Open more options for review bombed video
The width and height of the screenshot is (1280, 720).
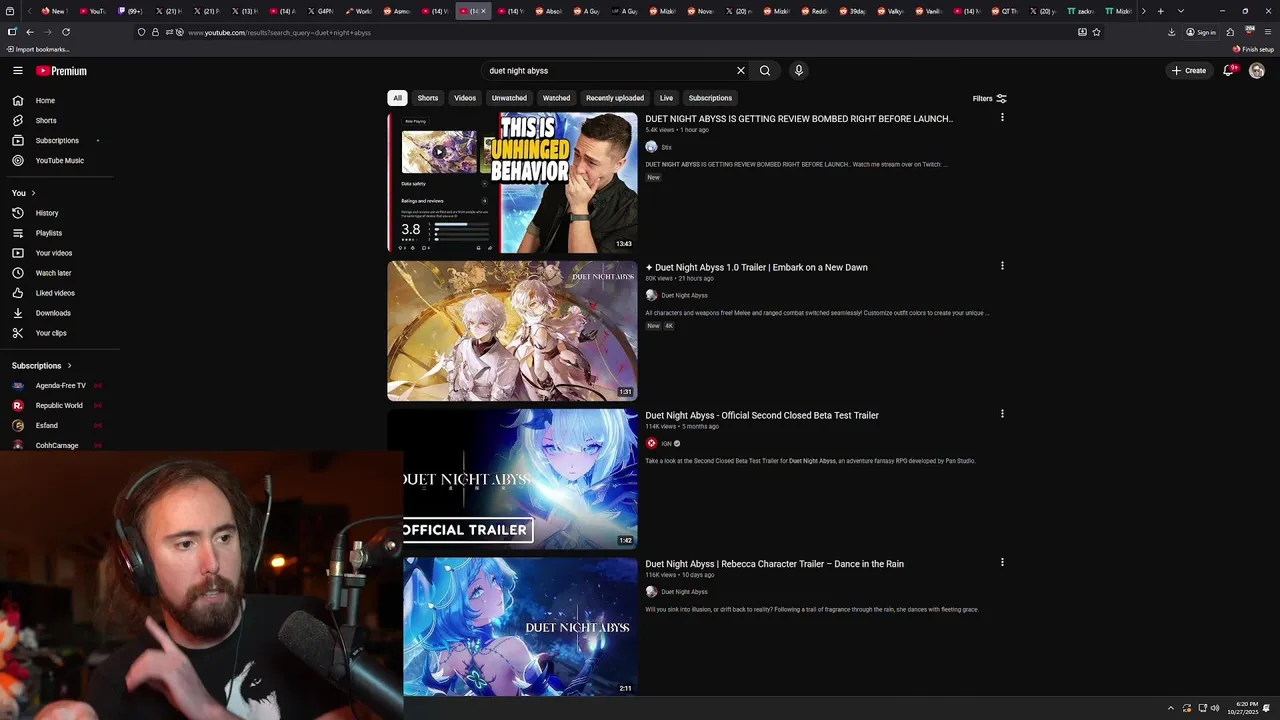pyautogui.click(x=1002, y=118)
